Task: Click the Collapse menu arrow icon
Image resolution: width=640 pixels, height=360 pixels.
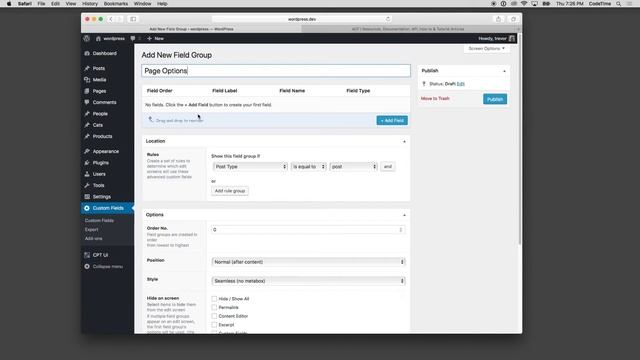Action: pyautogui.click(x=87, y=267)
